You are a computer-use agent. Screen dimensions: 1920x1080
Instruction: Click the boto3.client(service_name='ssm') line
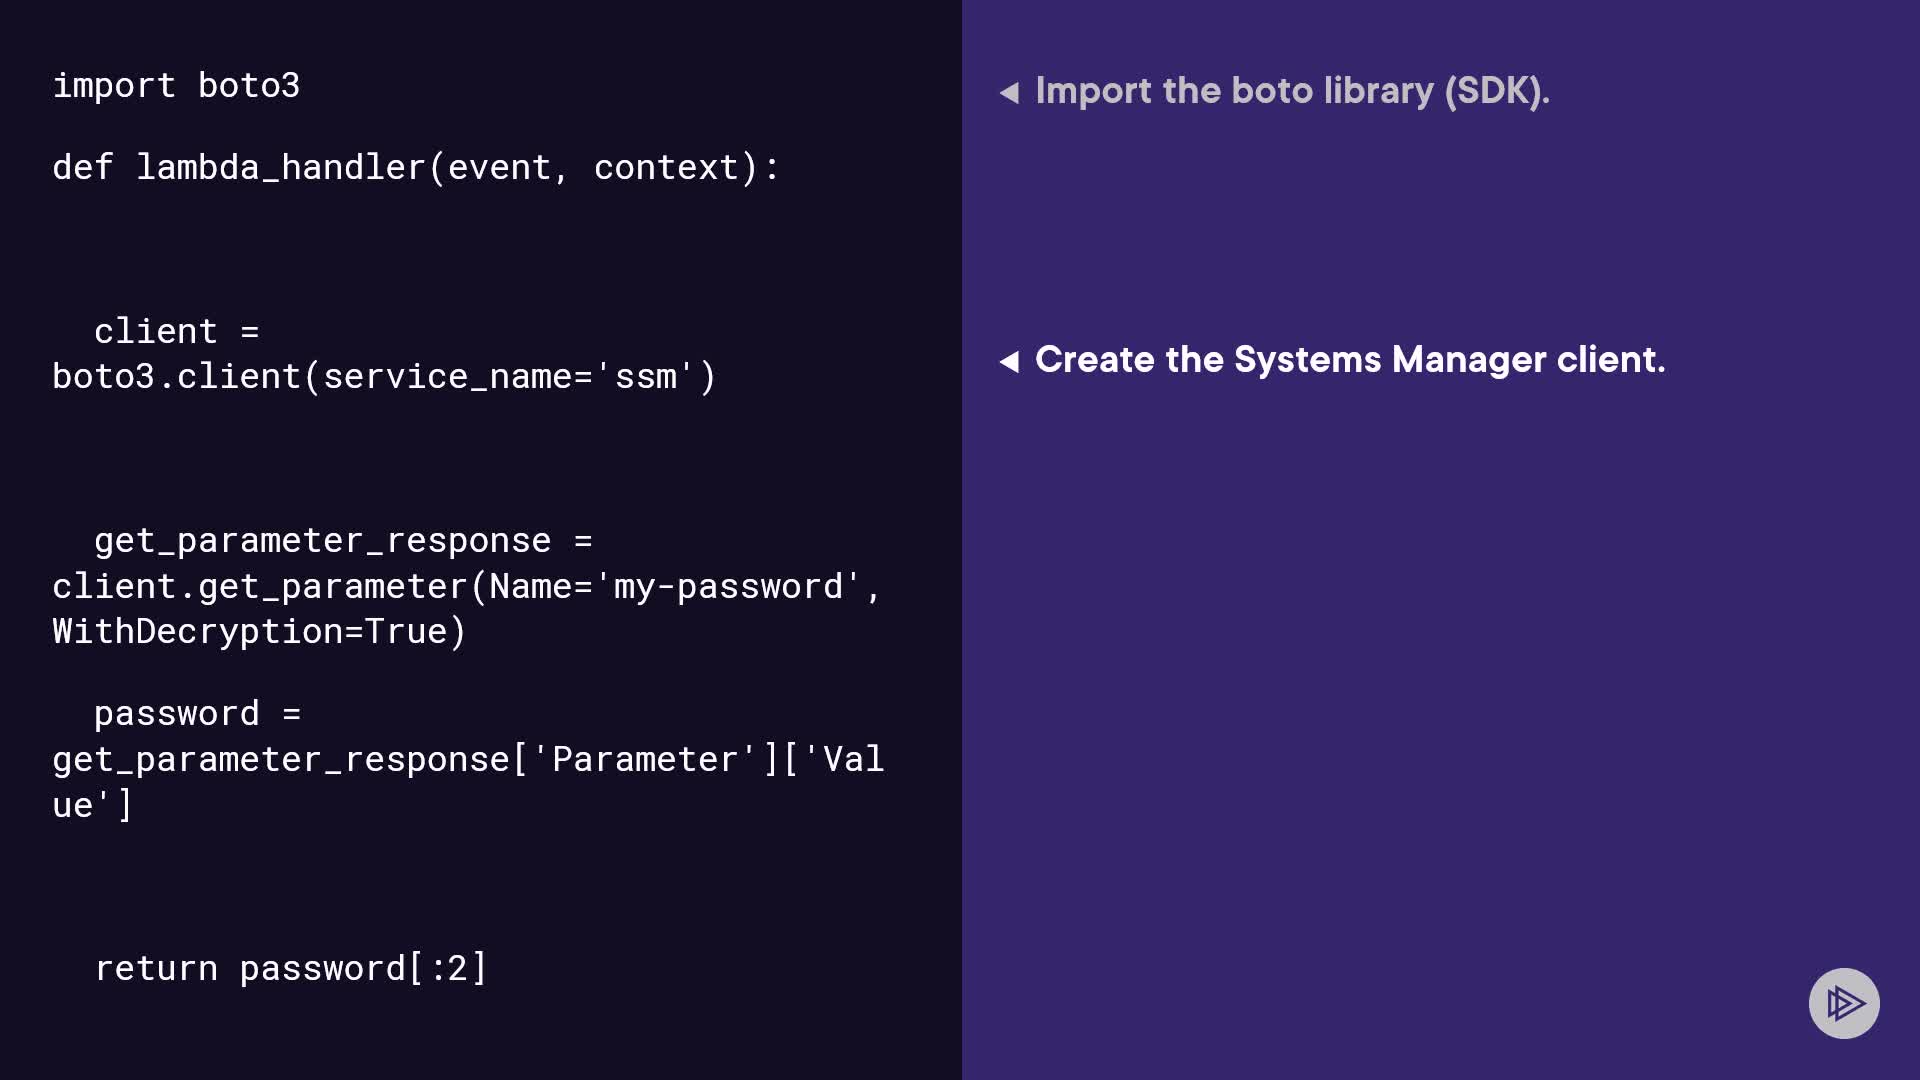pyautogui.click(x=384, y=377)
